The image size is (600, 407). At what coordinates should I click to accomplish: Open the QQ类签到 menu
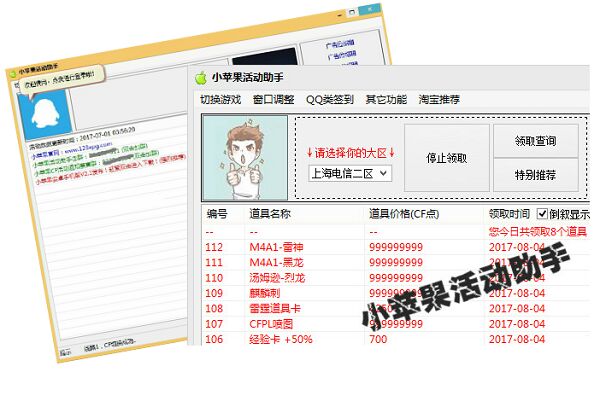point(329,100)
